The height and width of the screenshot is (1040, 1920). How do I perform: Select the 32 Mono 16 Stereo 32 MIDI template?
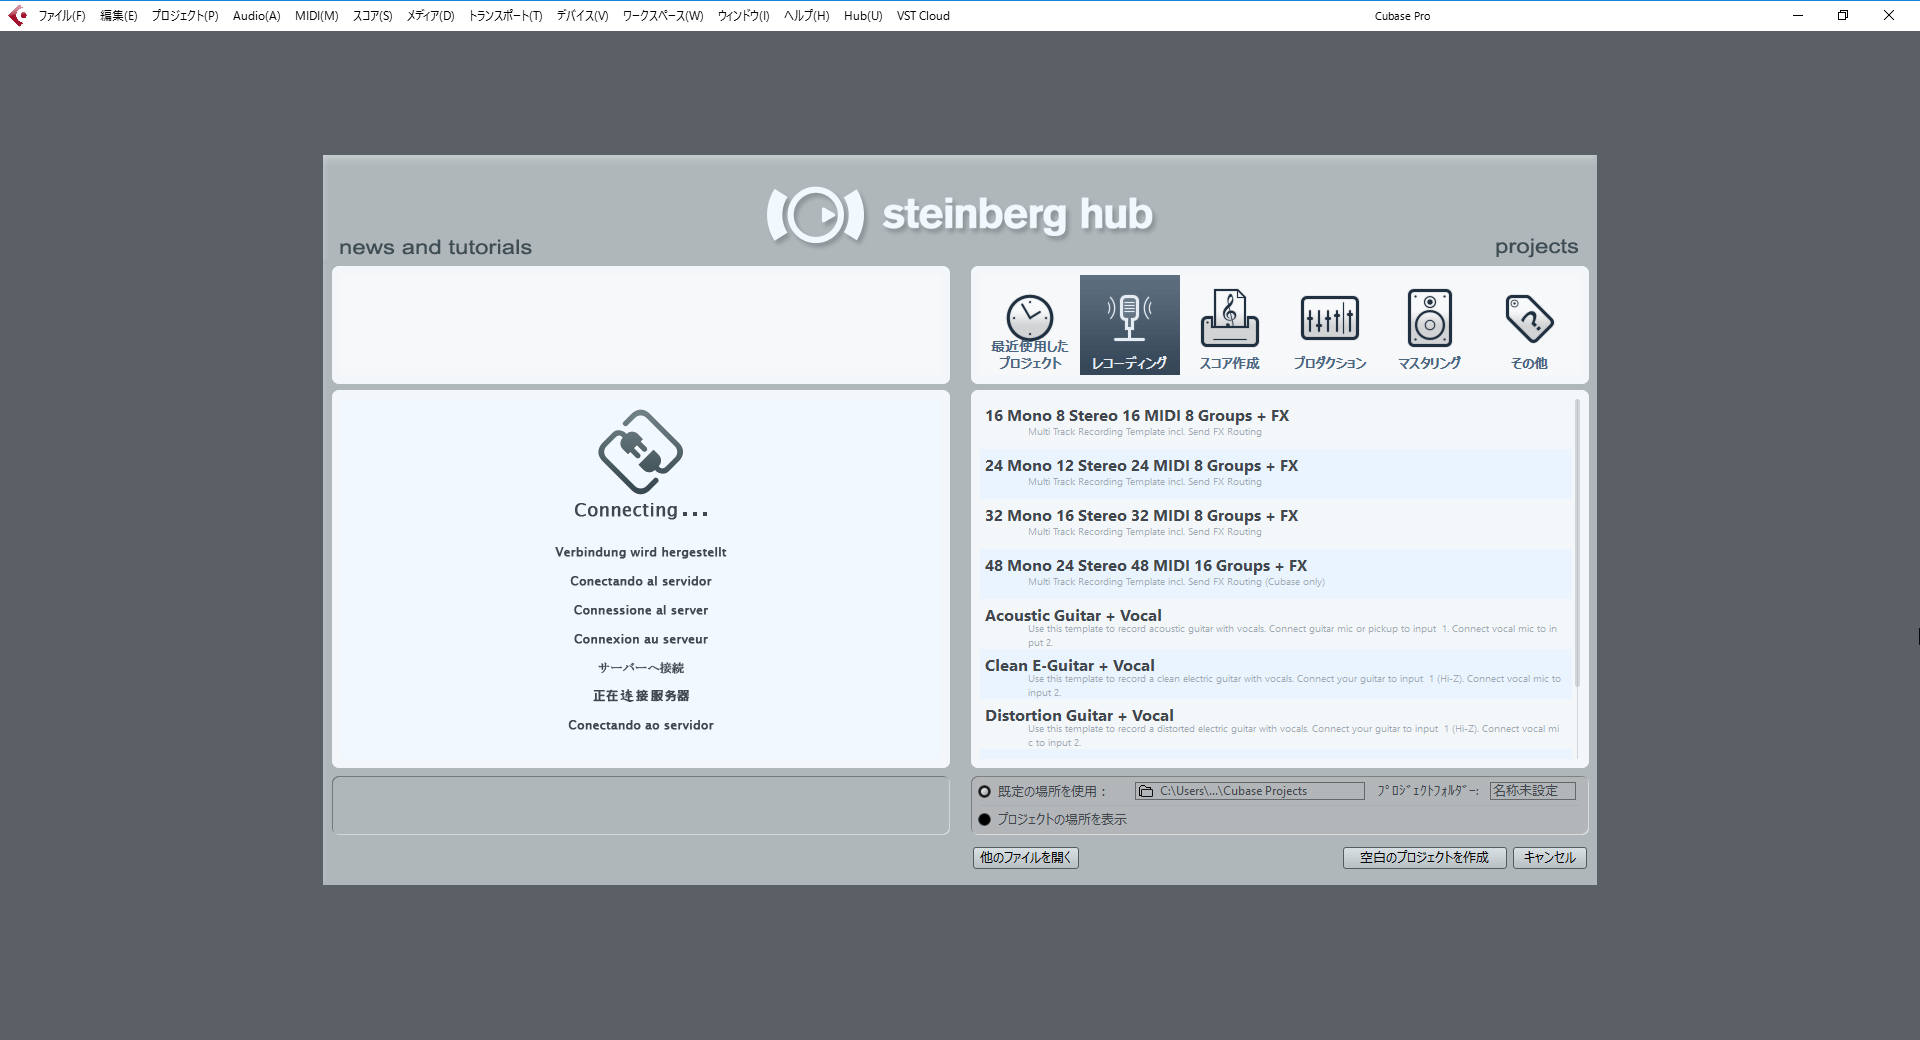[x=1276, y=523]
